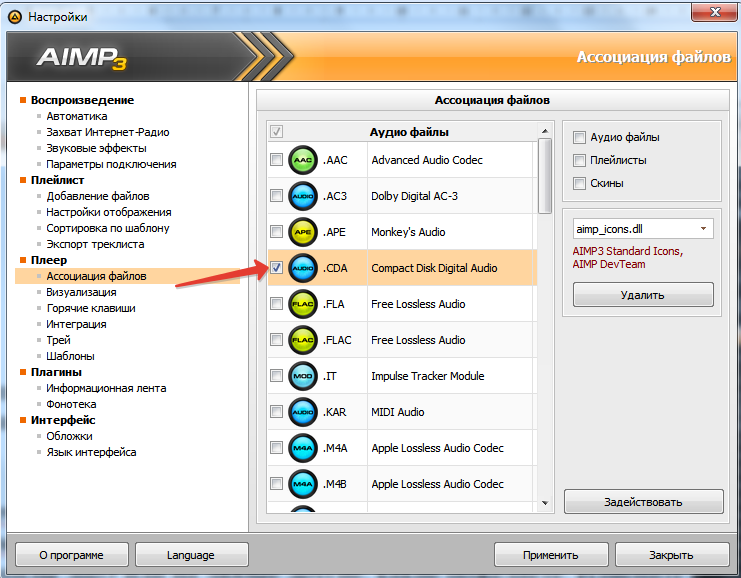
Task: Click the AAC file type icon
Action: (x=302, y=160)
